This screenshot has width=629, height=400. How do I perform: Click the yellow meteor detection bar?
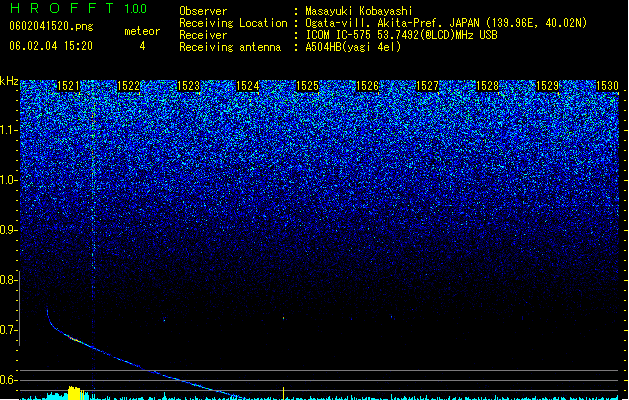tap(78, 393)
